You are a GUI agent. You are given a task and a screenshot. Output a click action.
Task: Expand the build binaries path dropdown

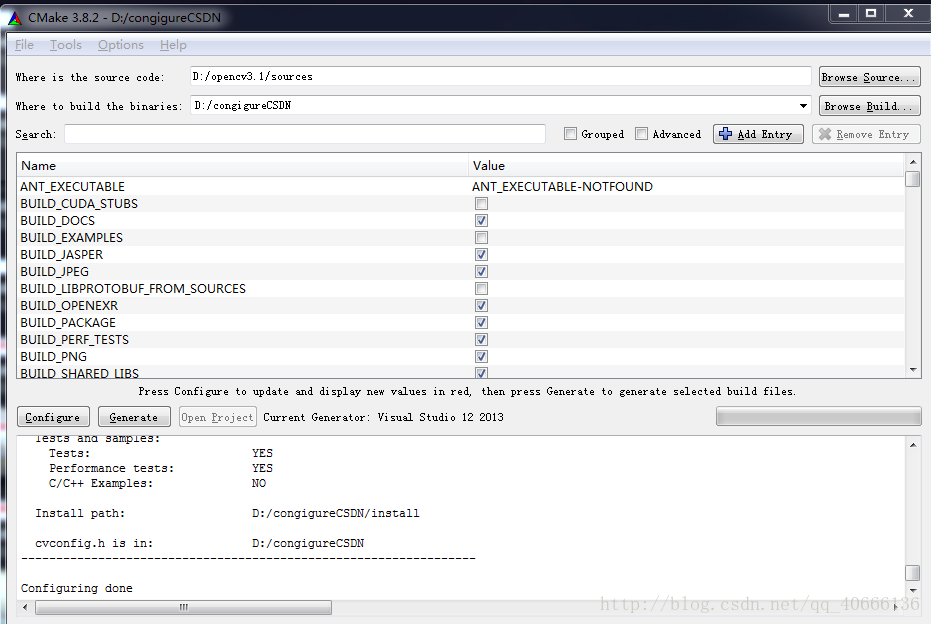[803, 106]
